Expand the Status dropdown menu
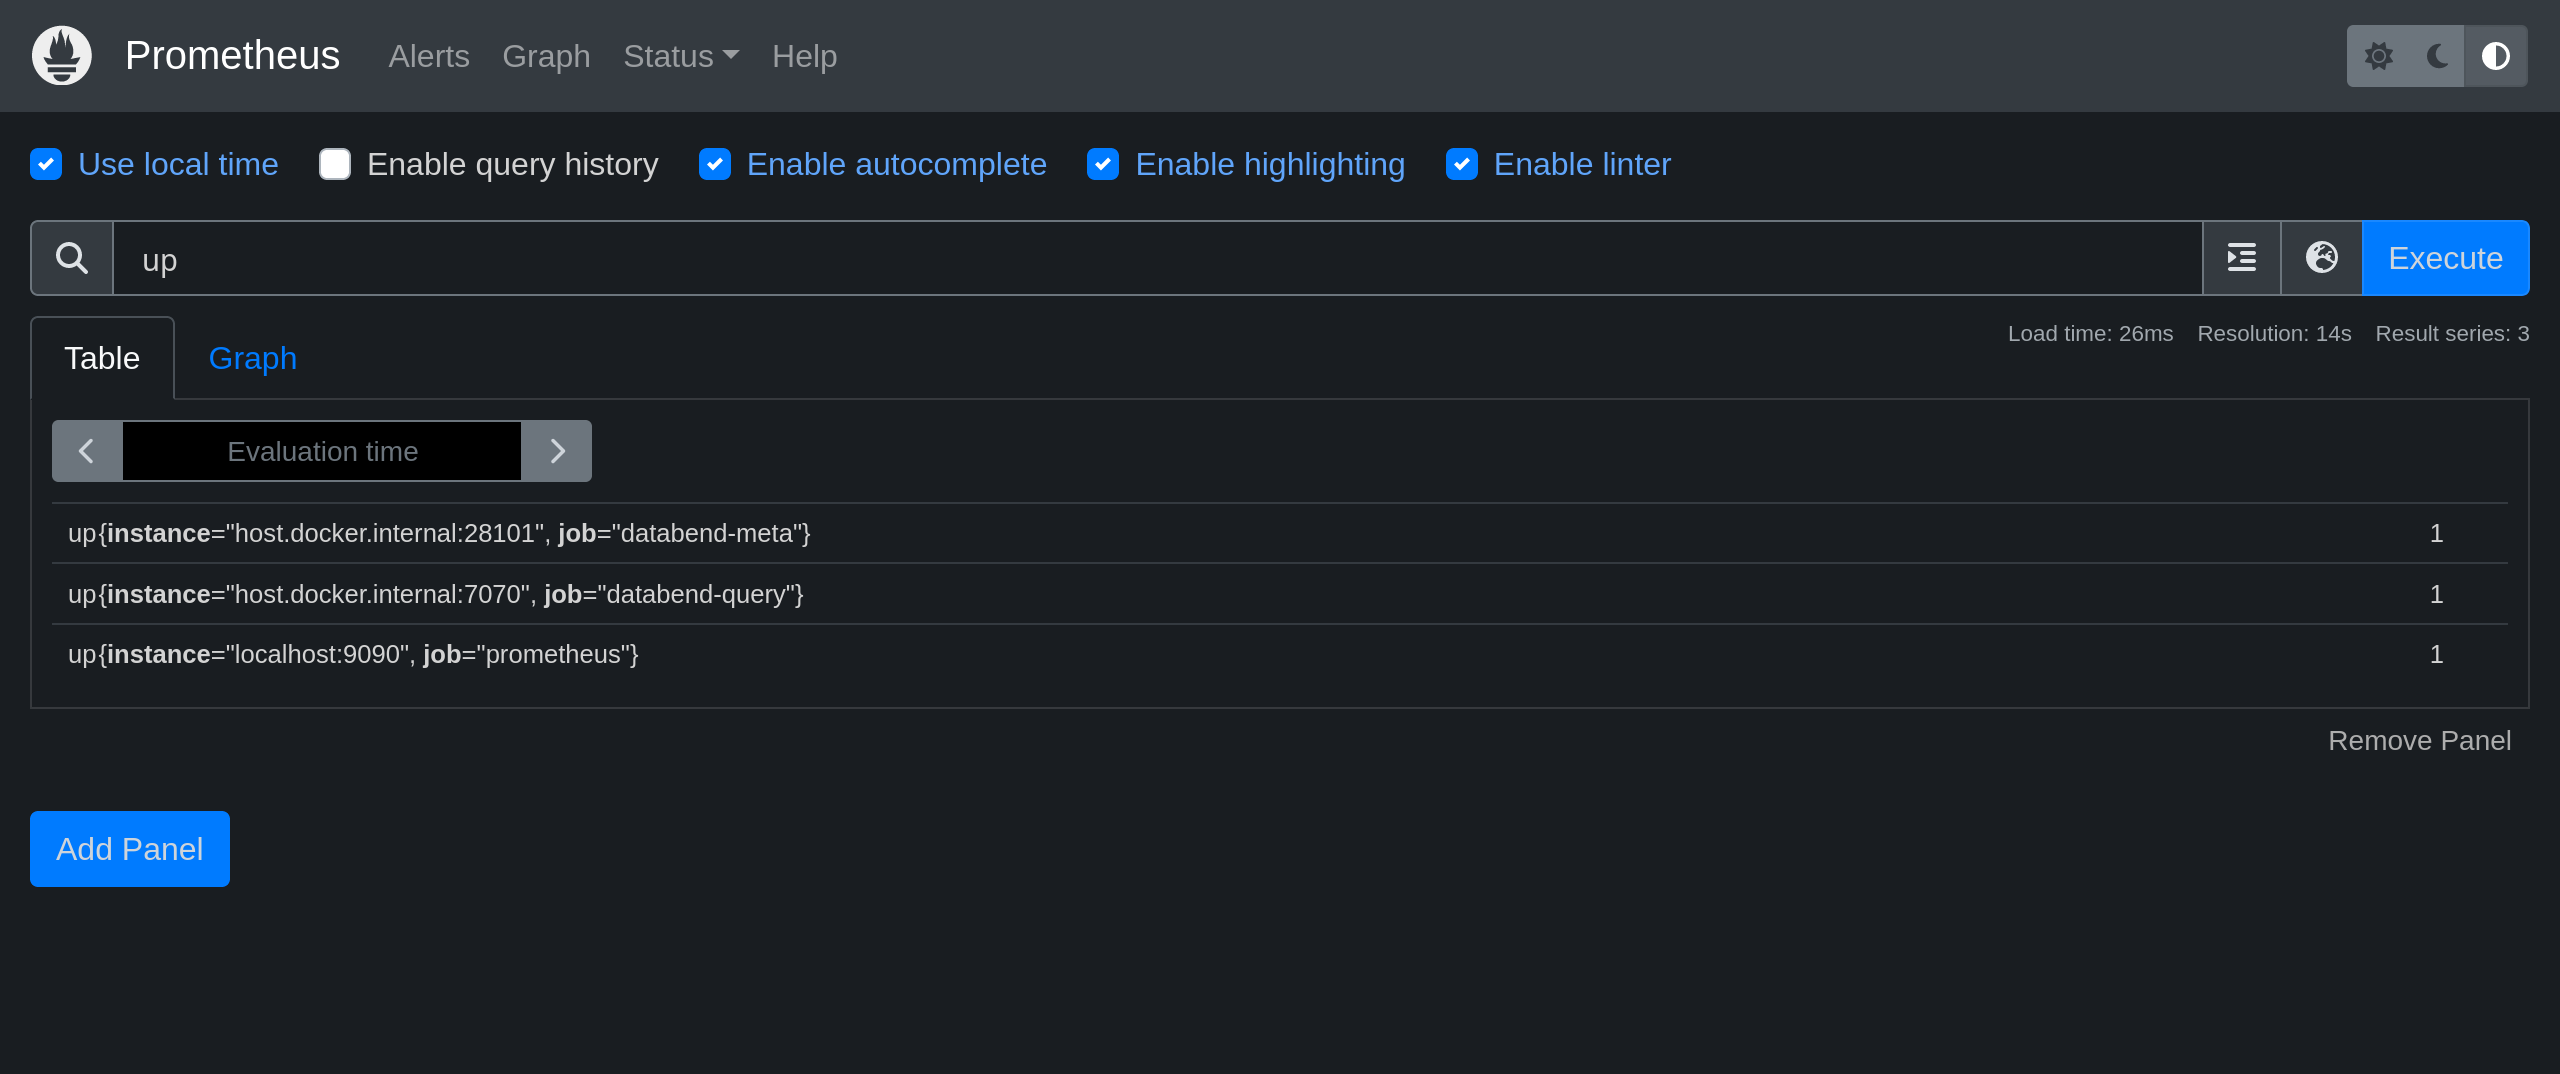The height and width of the screenshot is (1074, 2560). click(x=680, y=56)
